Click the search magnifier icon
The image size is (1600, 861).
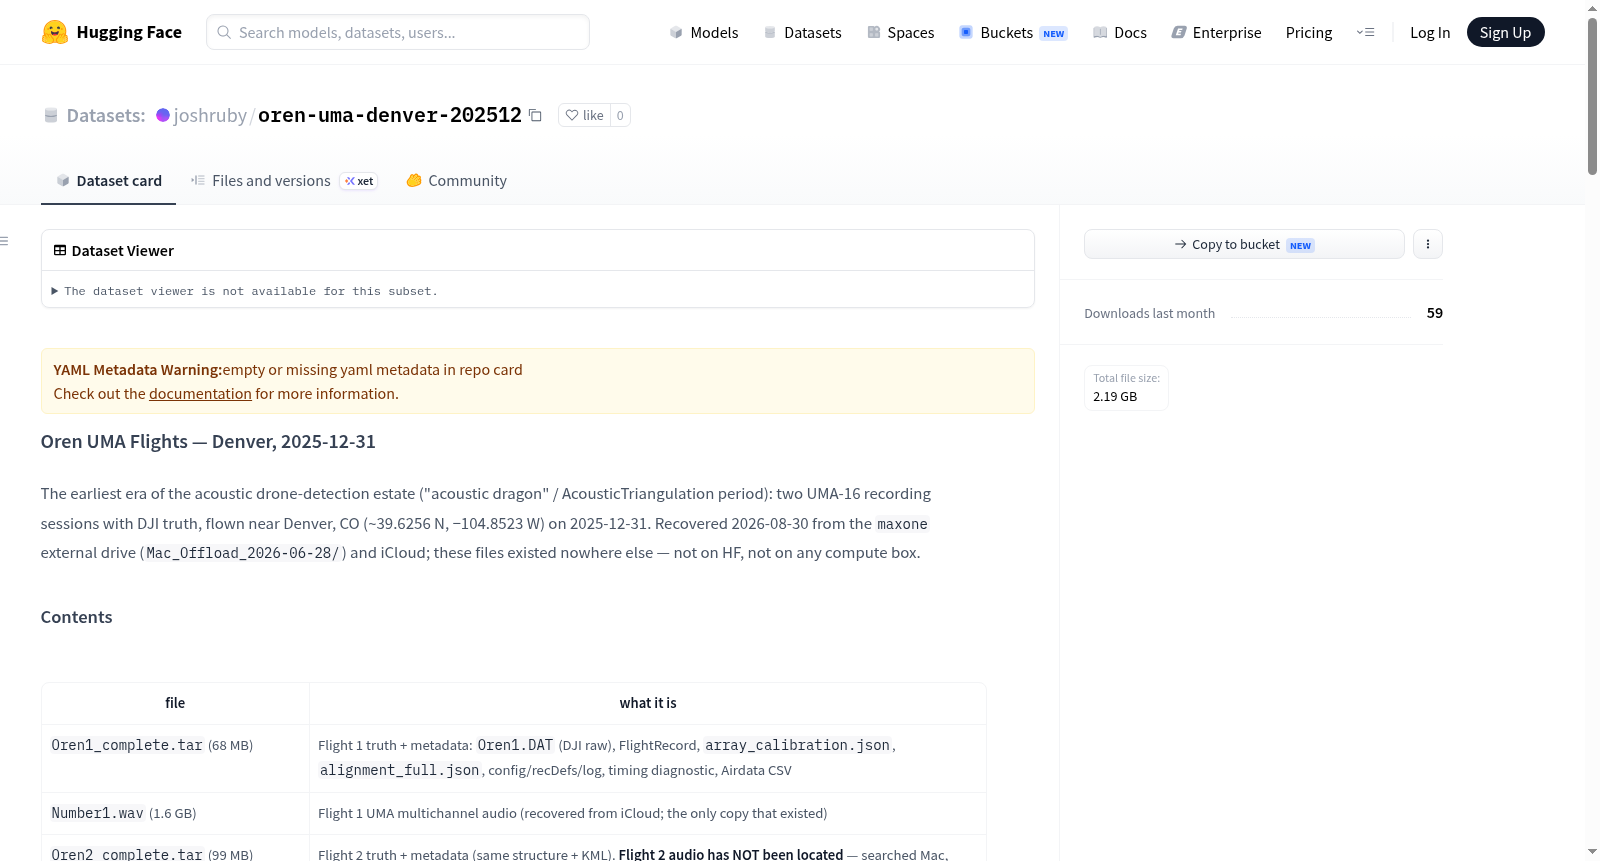225,32
